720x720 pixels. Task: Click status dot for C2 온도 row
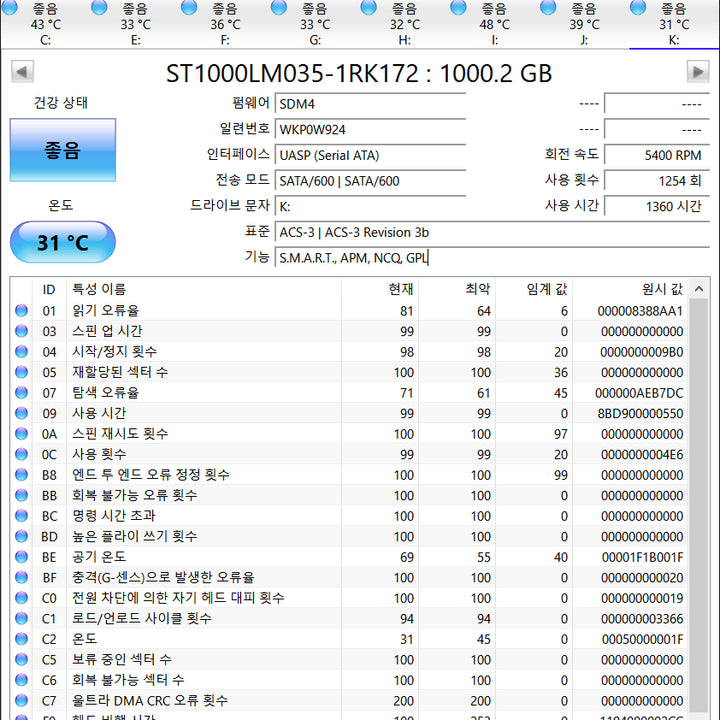click(x=21, y=639)
